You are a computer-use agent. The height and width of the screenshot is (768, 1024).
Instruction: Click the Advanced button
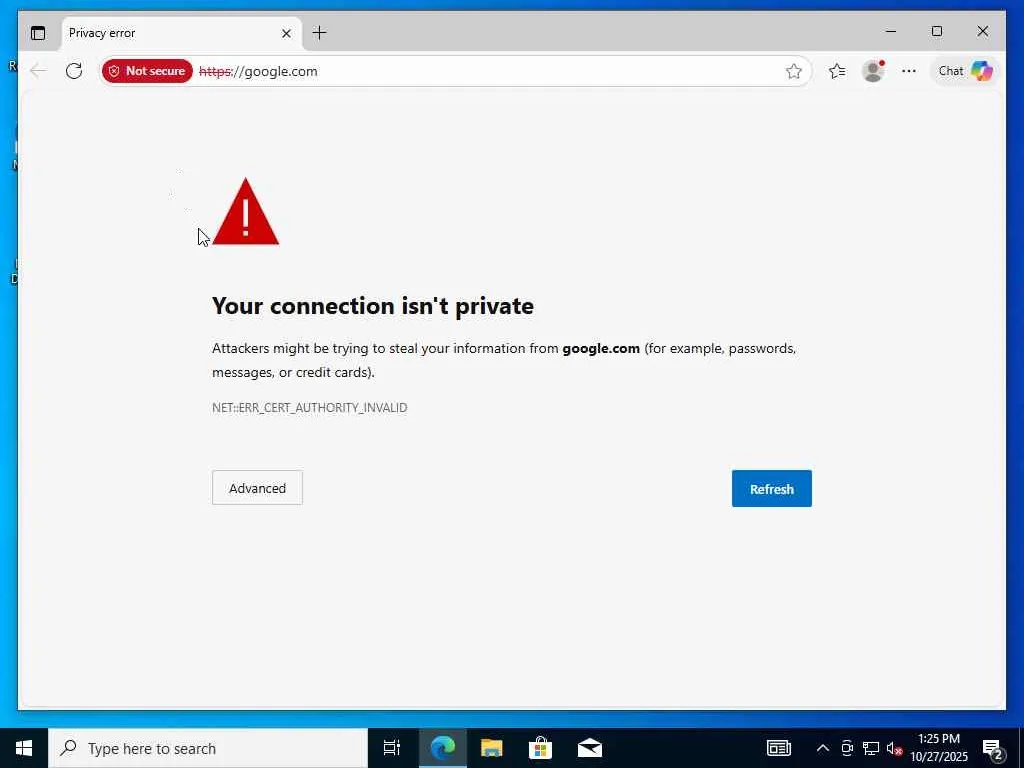click(x=257, y=488)
